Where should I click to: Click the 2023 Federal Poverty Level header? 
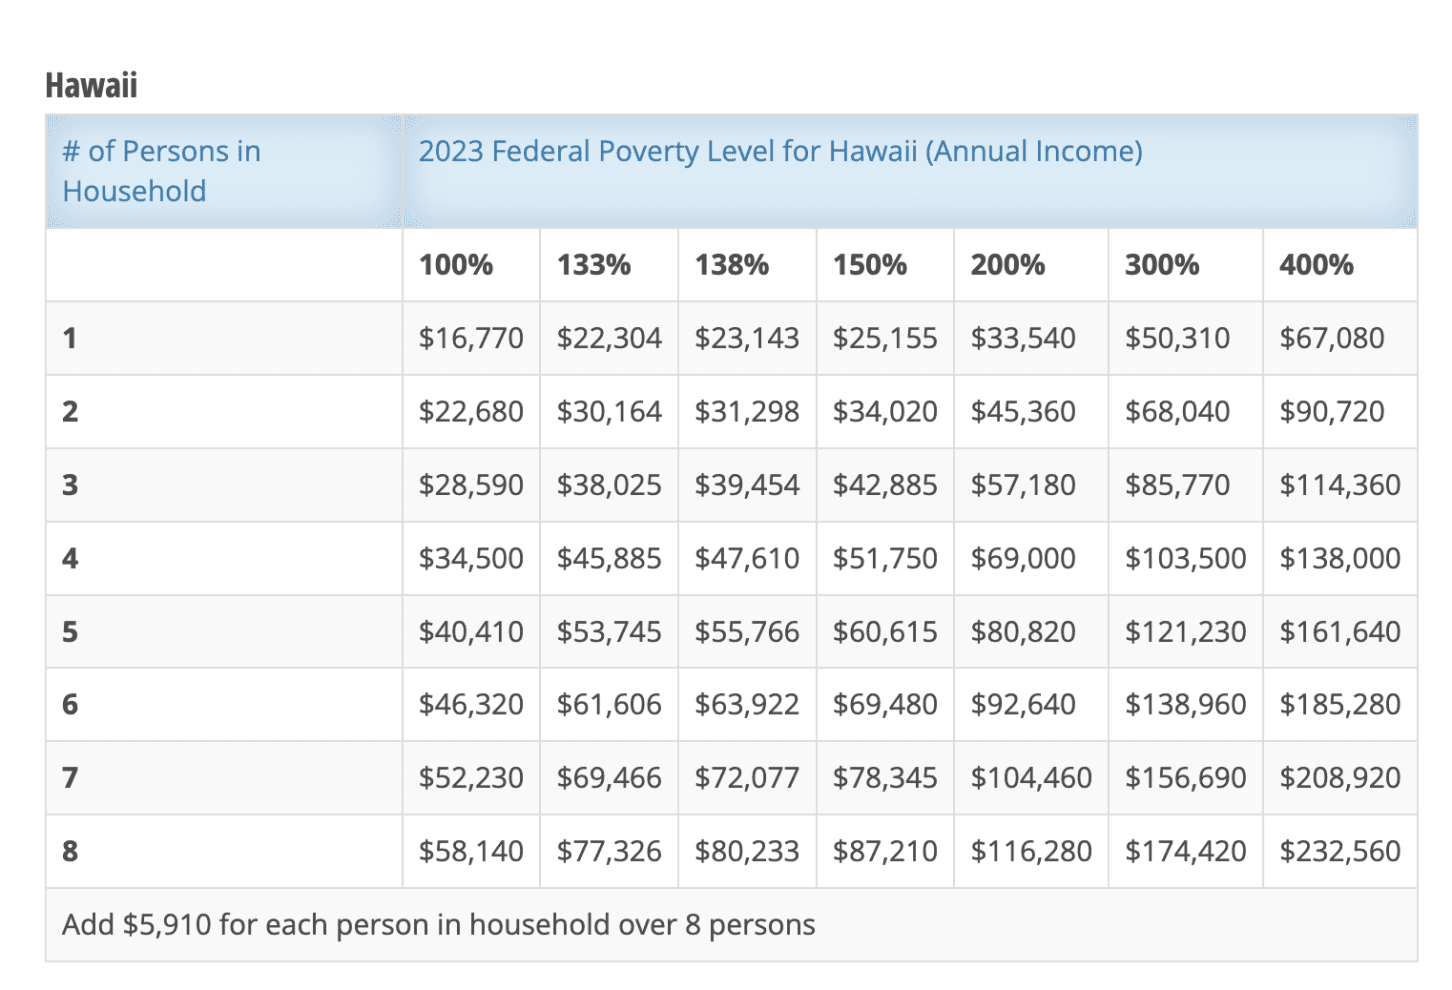point(780,151)
